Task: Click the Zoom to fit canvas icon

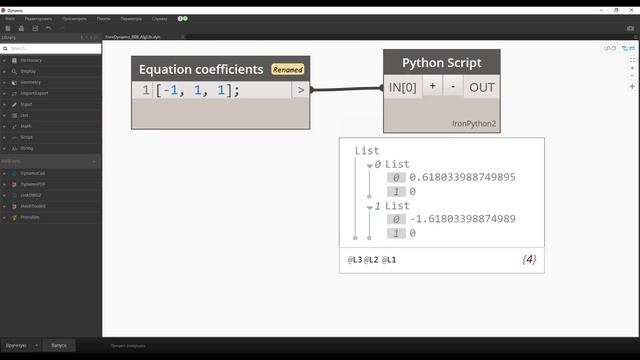Action: [632, 60]
